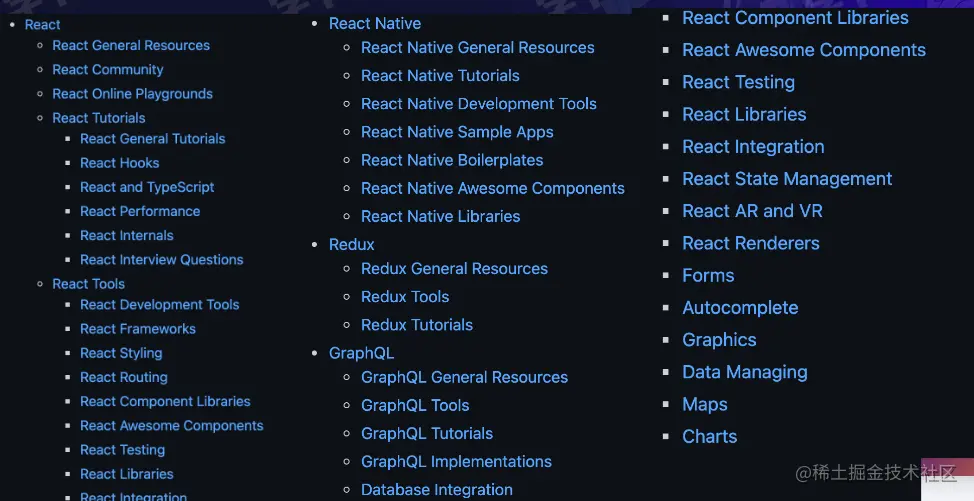Click React Routing

coord(124,377)
